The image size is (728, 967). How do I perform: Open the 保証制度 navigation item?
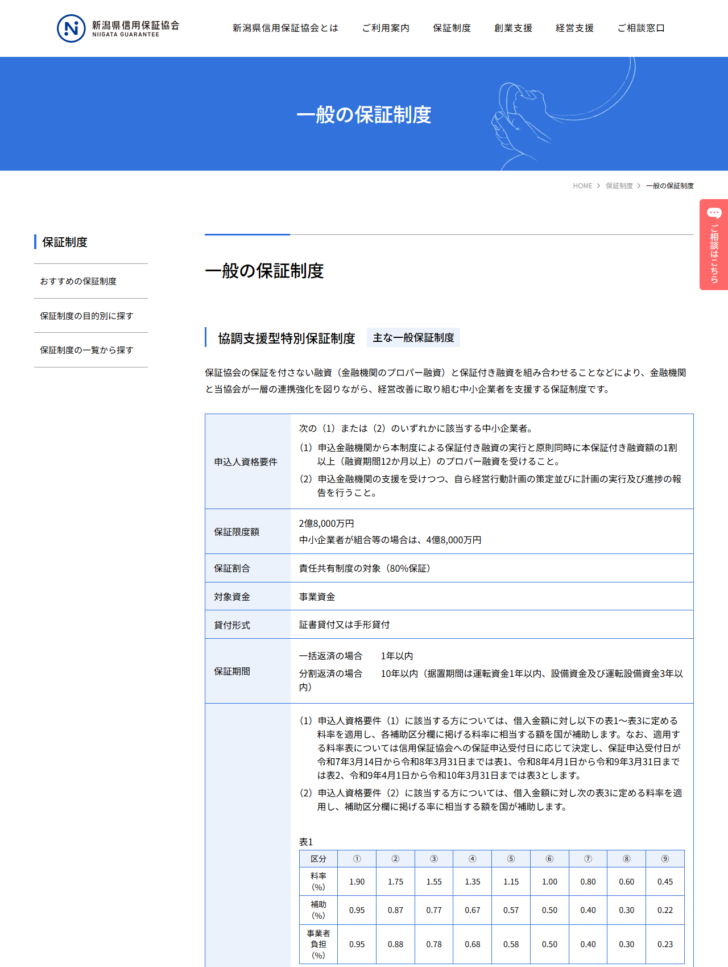tap(452, 28)
